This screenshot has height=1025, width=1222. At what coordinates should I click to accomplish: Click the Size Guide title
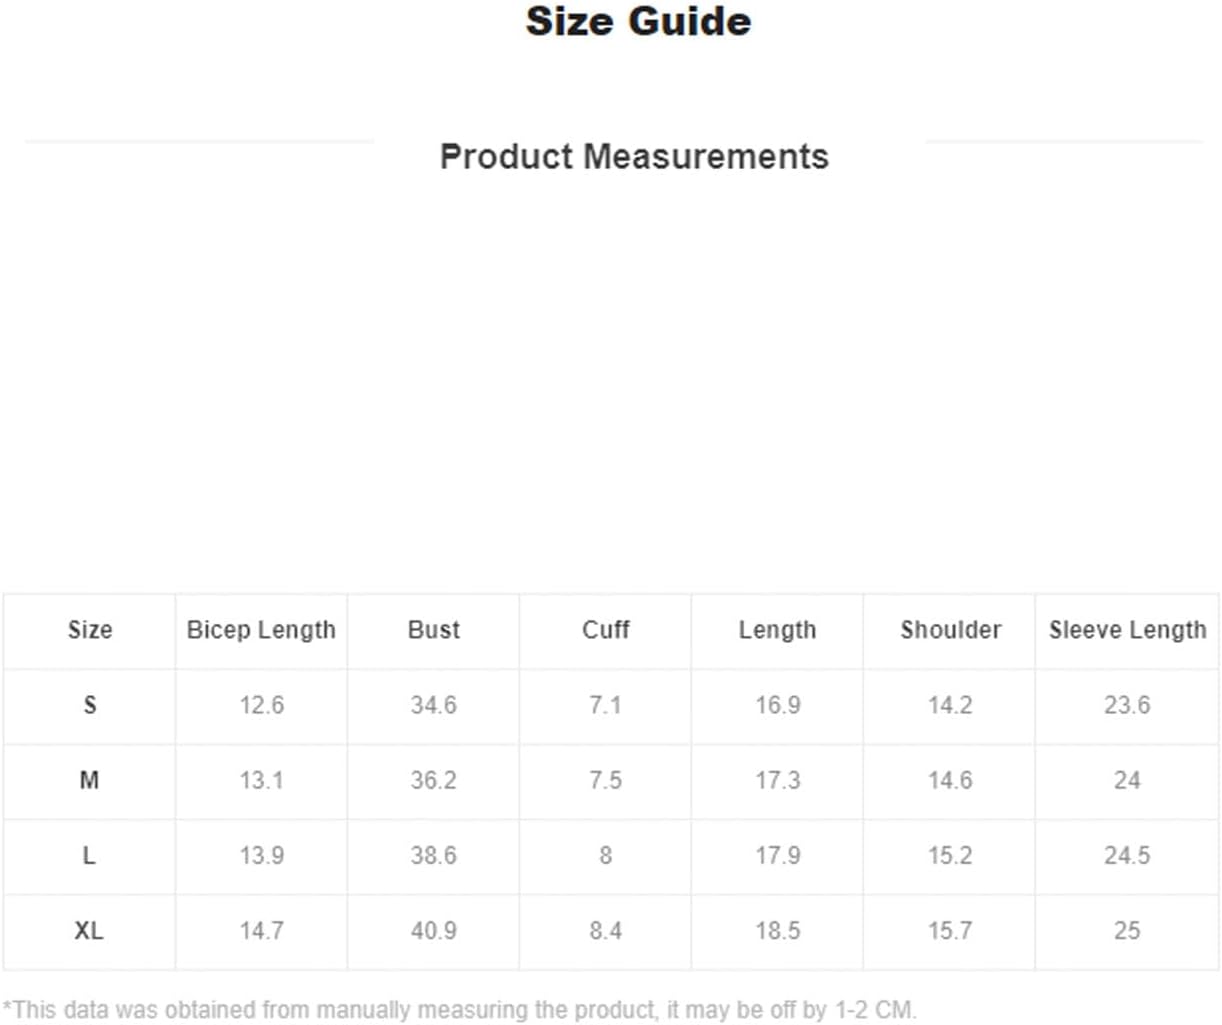pos(638,22)
